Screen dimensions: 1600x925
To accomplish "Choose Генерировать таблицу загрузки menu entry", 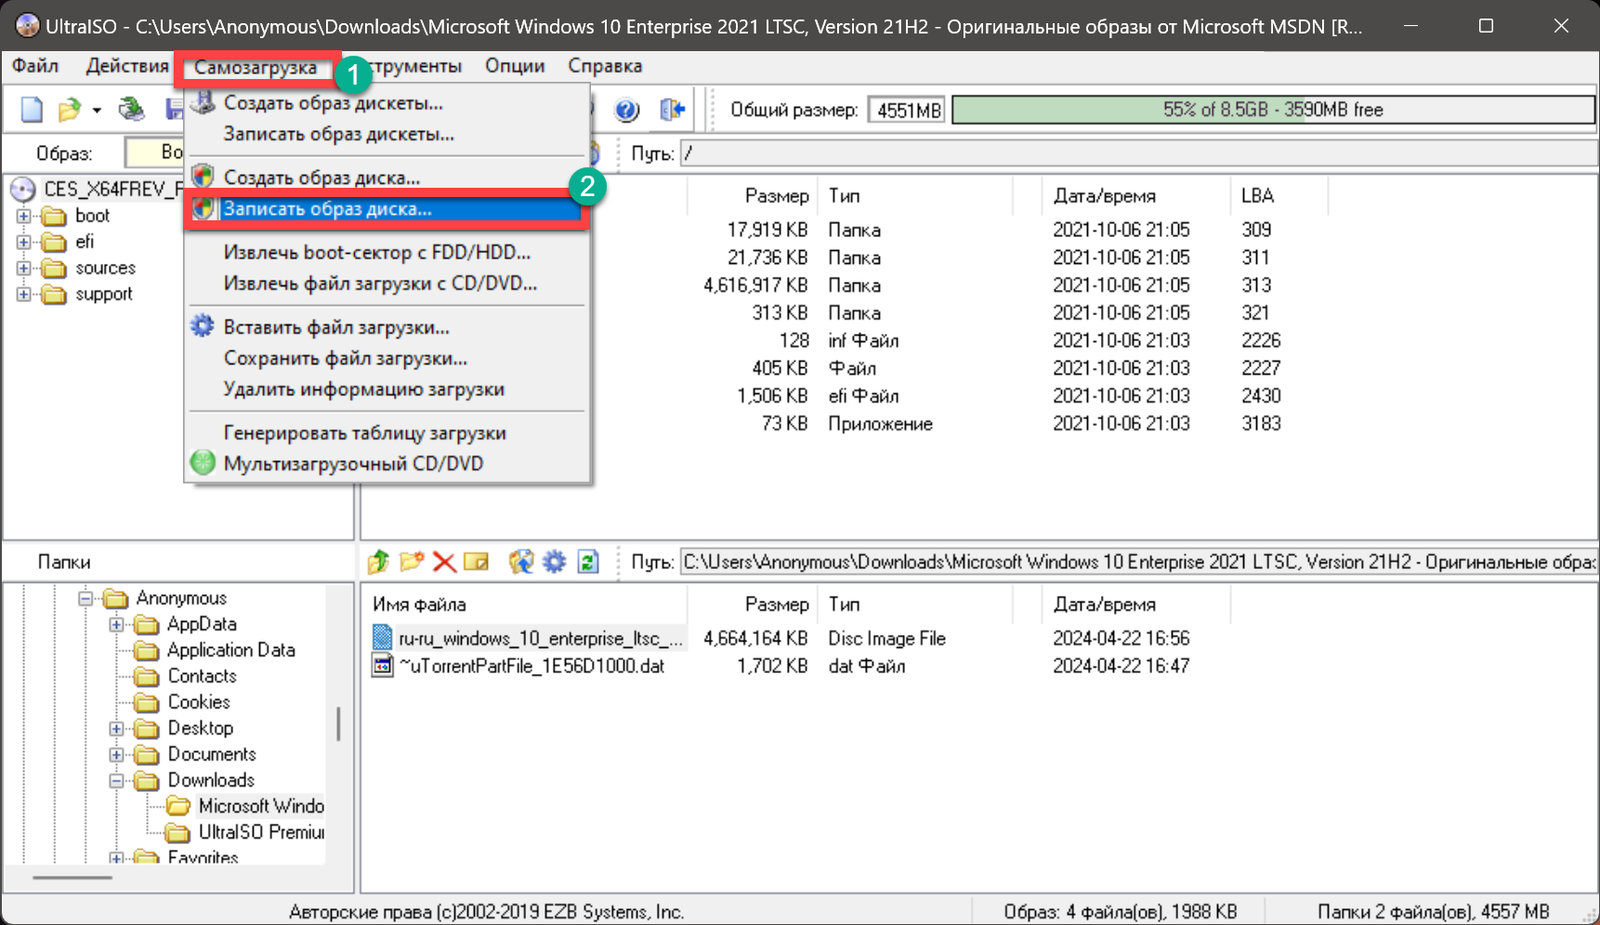I will click(x=388, y=434).
